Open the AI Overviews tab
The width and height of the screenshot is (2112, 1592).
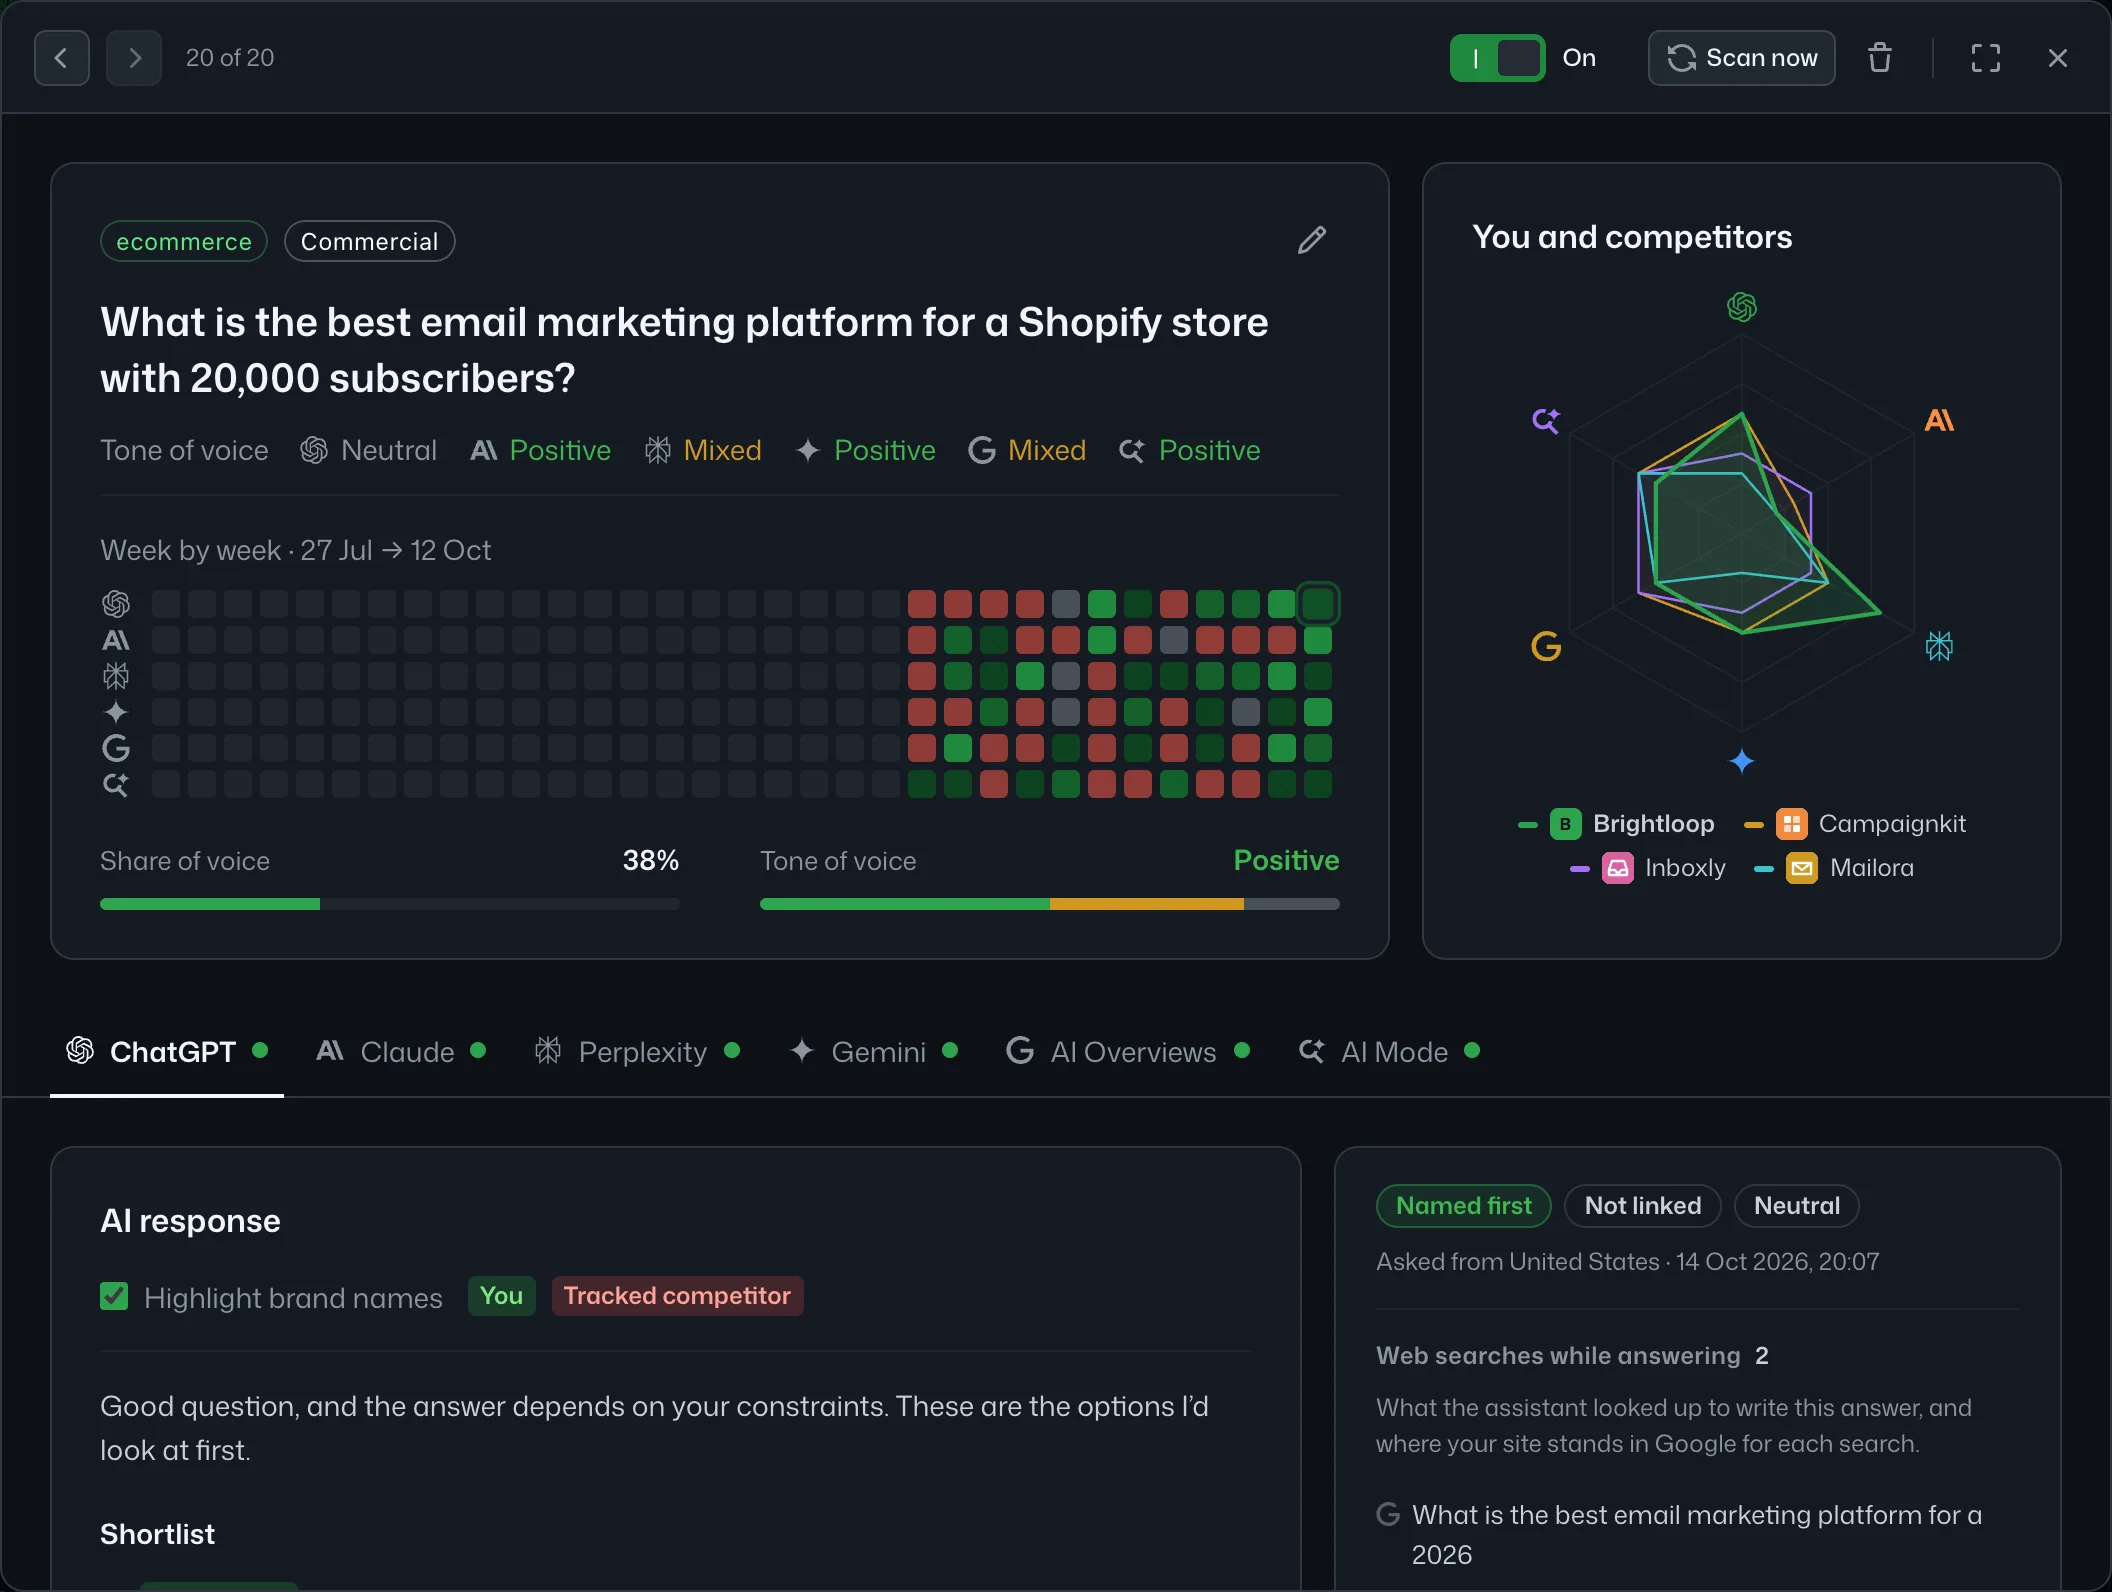click(x=1128, y=1052)
